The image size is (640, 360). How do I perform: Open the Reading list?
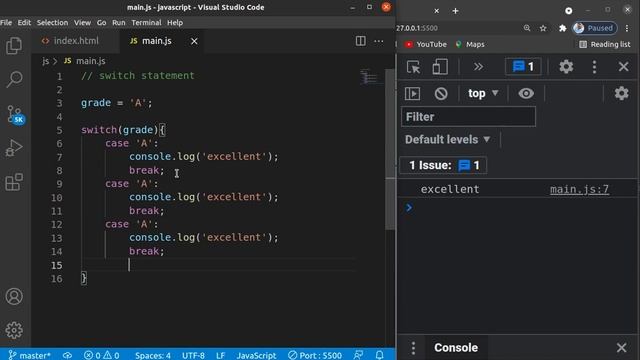pos(605,44)
